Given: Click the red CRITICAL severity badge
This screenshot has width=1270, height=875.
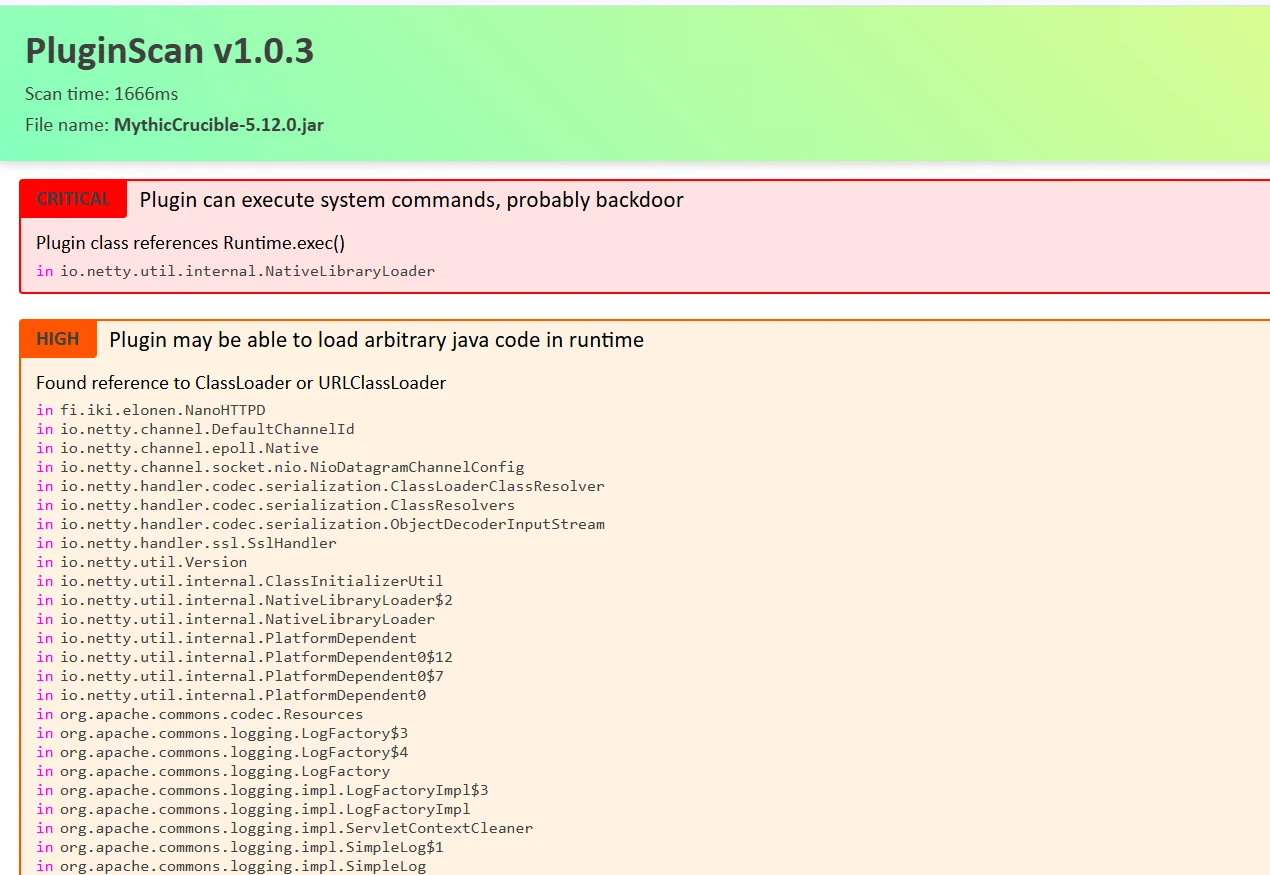Looking at the screenshot, I should tap(73, 199).
